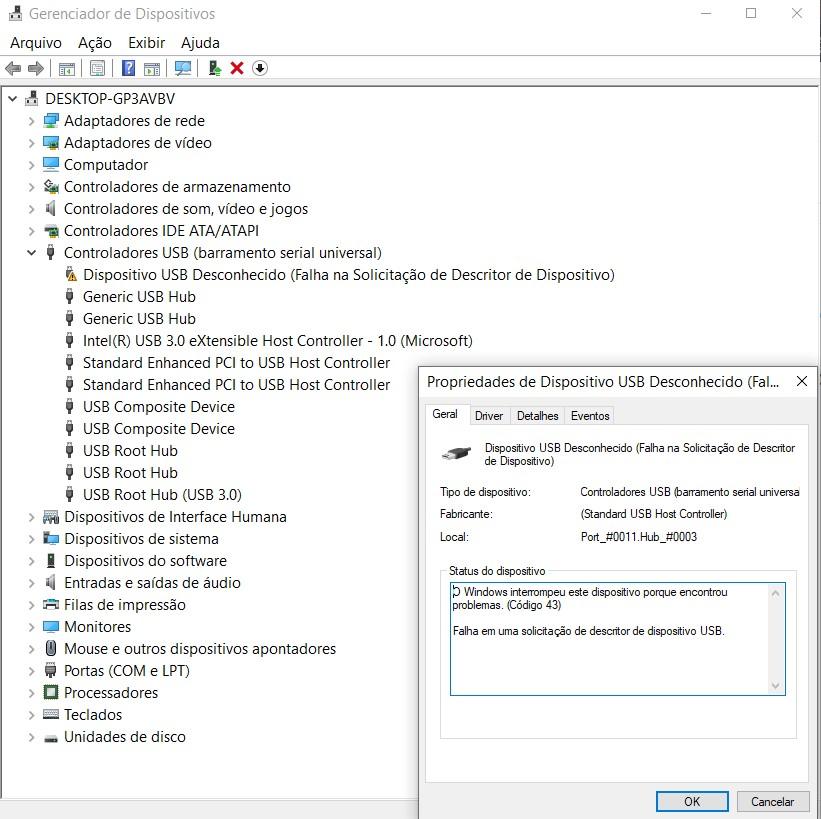This screenshot has width=821, height=819.
Task: Expand Computador category
Action: pos(31,165)
